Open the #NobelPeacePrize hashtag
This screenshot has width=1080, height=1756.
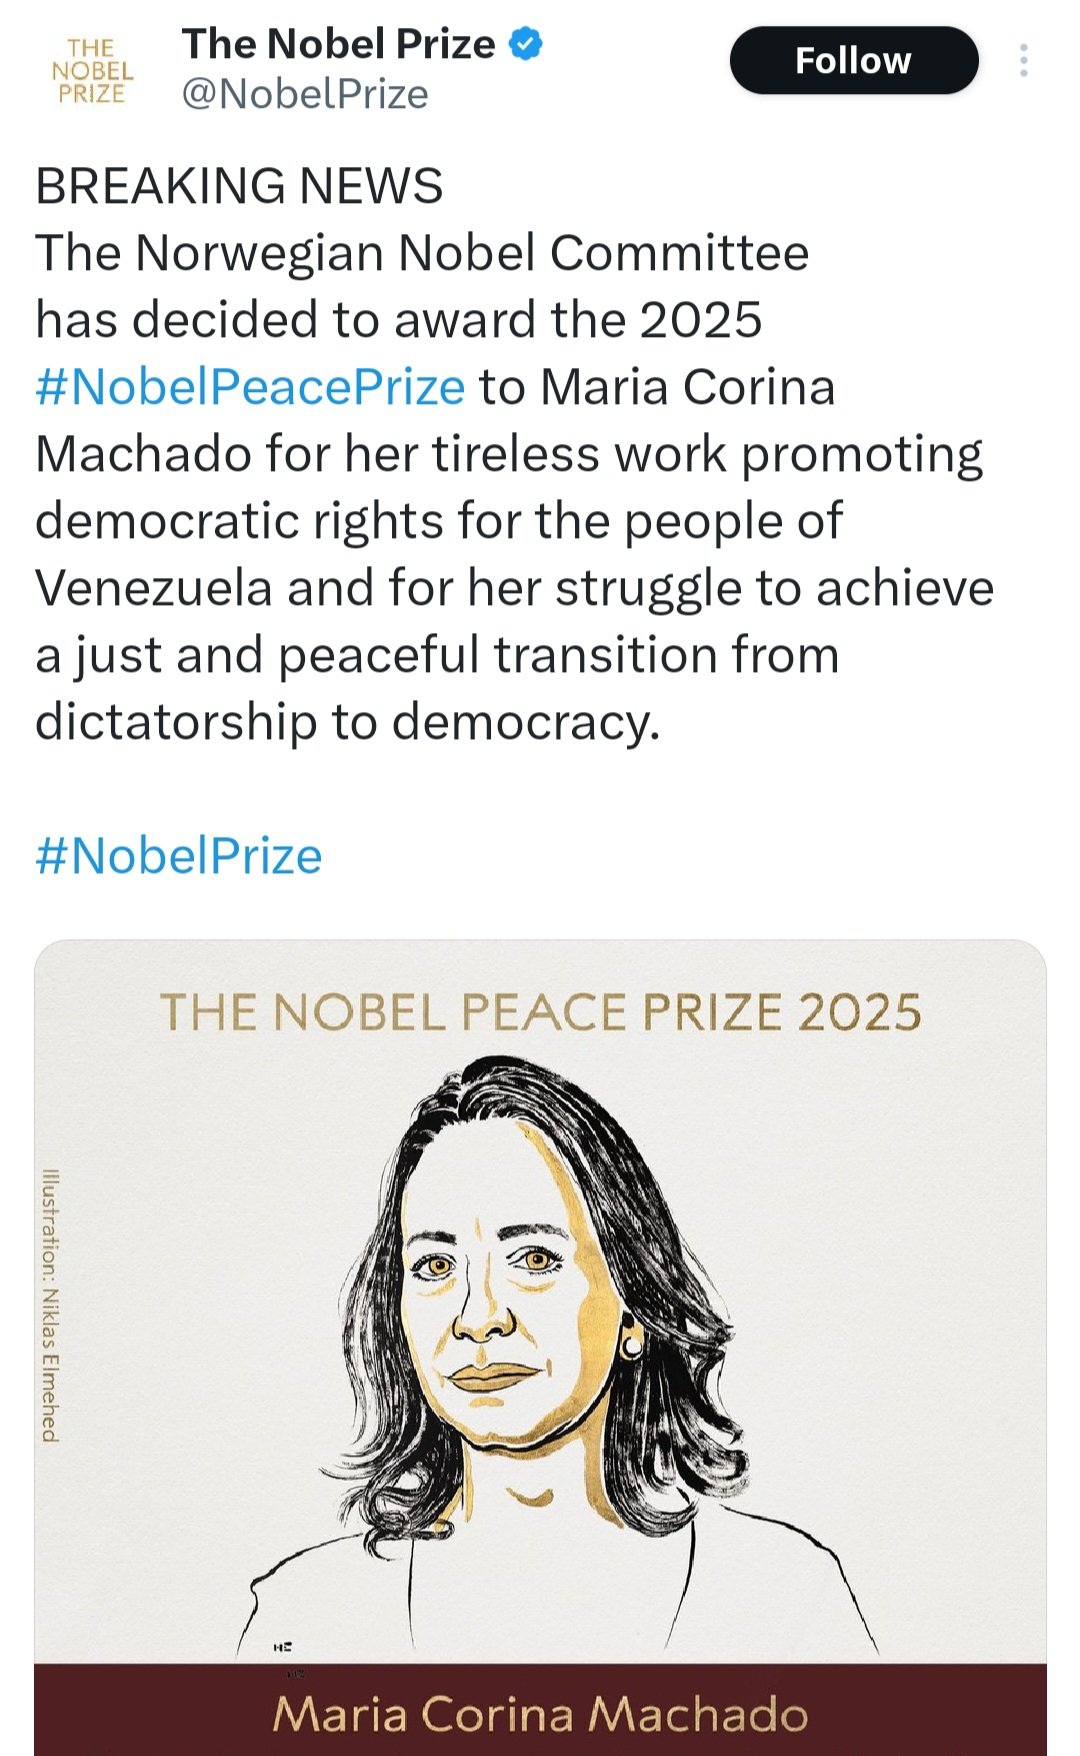(x=250, y=387)
